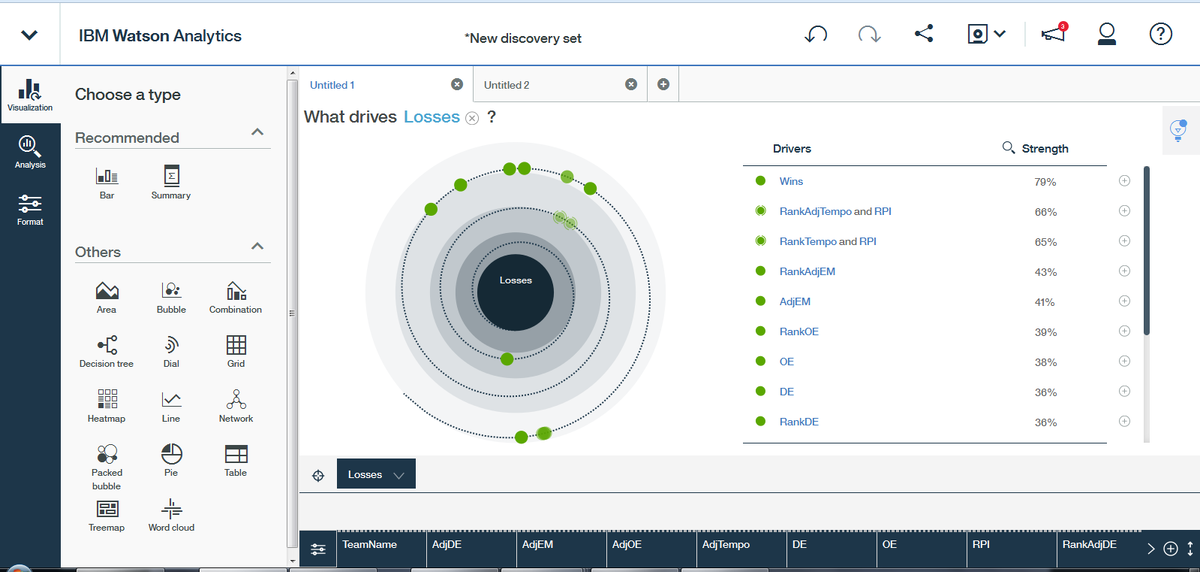1200x572 pixels.
Task: Click the Losses link in the question
Action: [432, 117]
